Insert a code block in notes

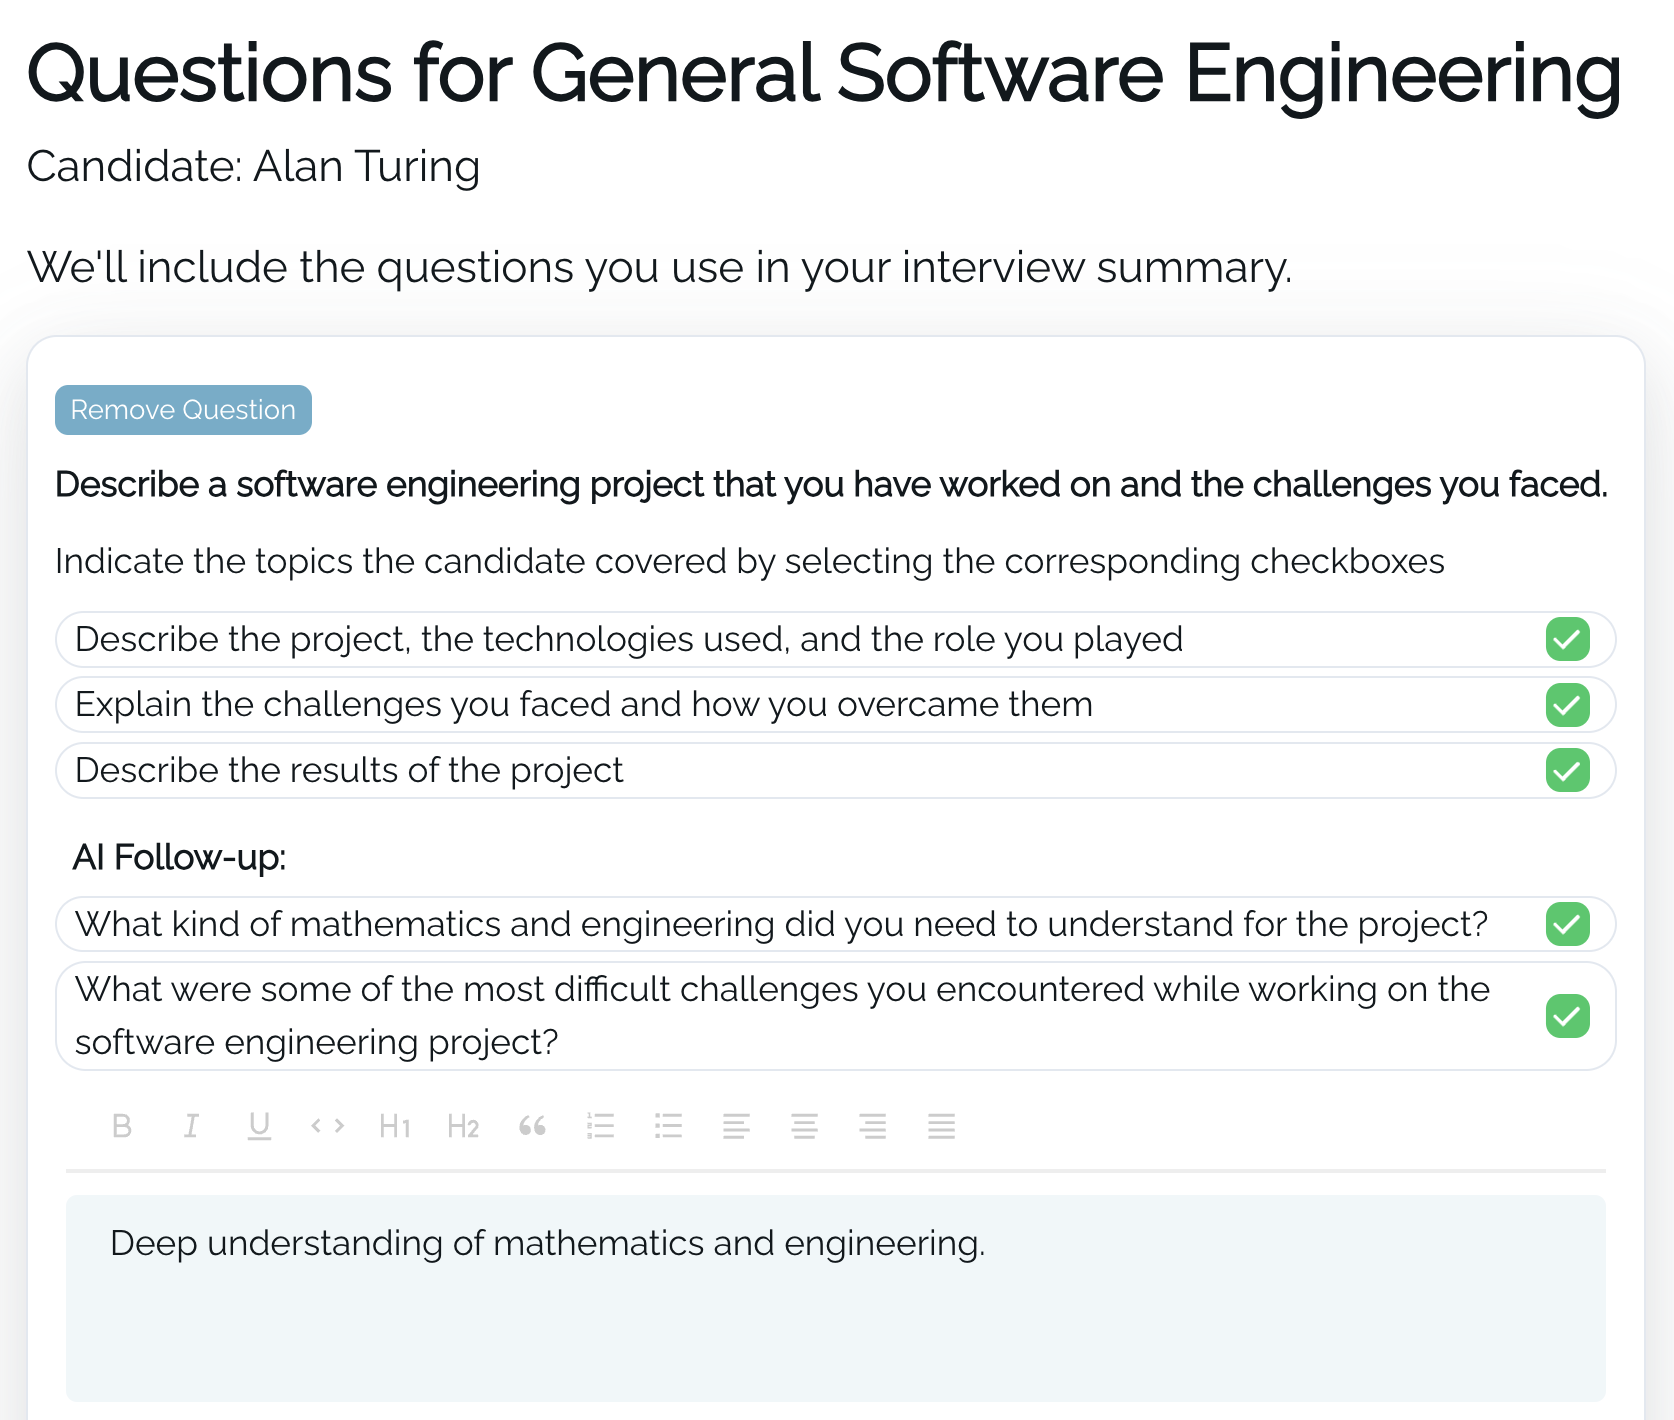pos(327,1126)
